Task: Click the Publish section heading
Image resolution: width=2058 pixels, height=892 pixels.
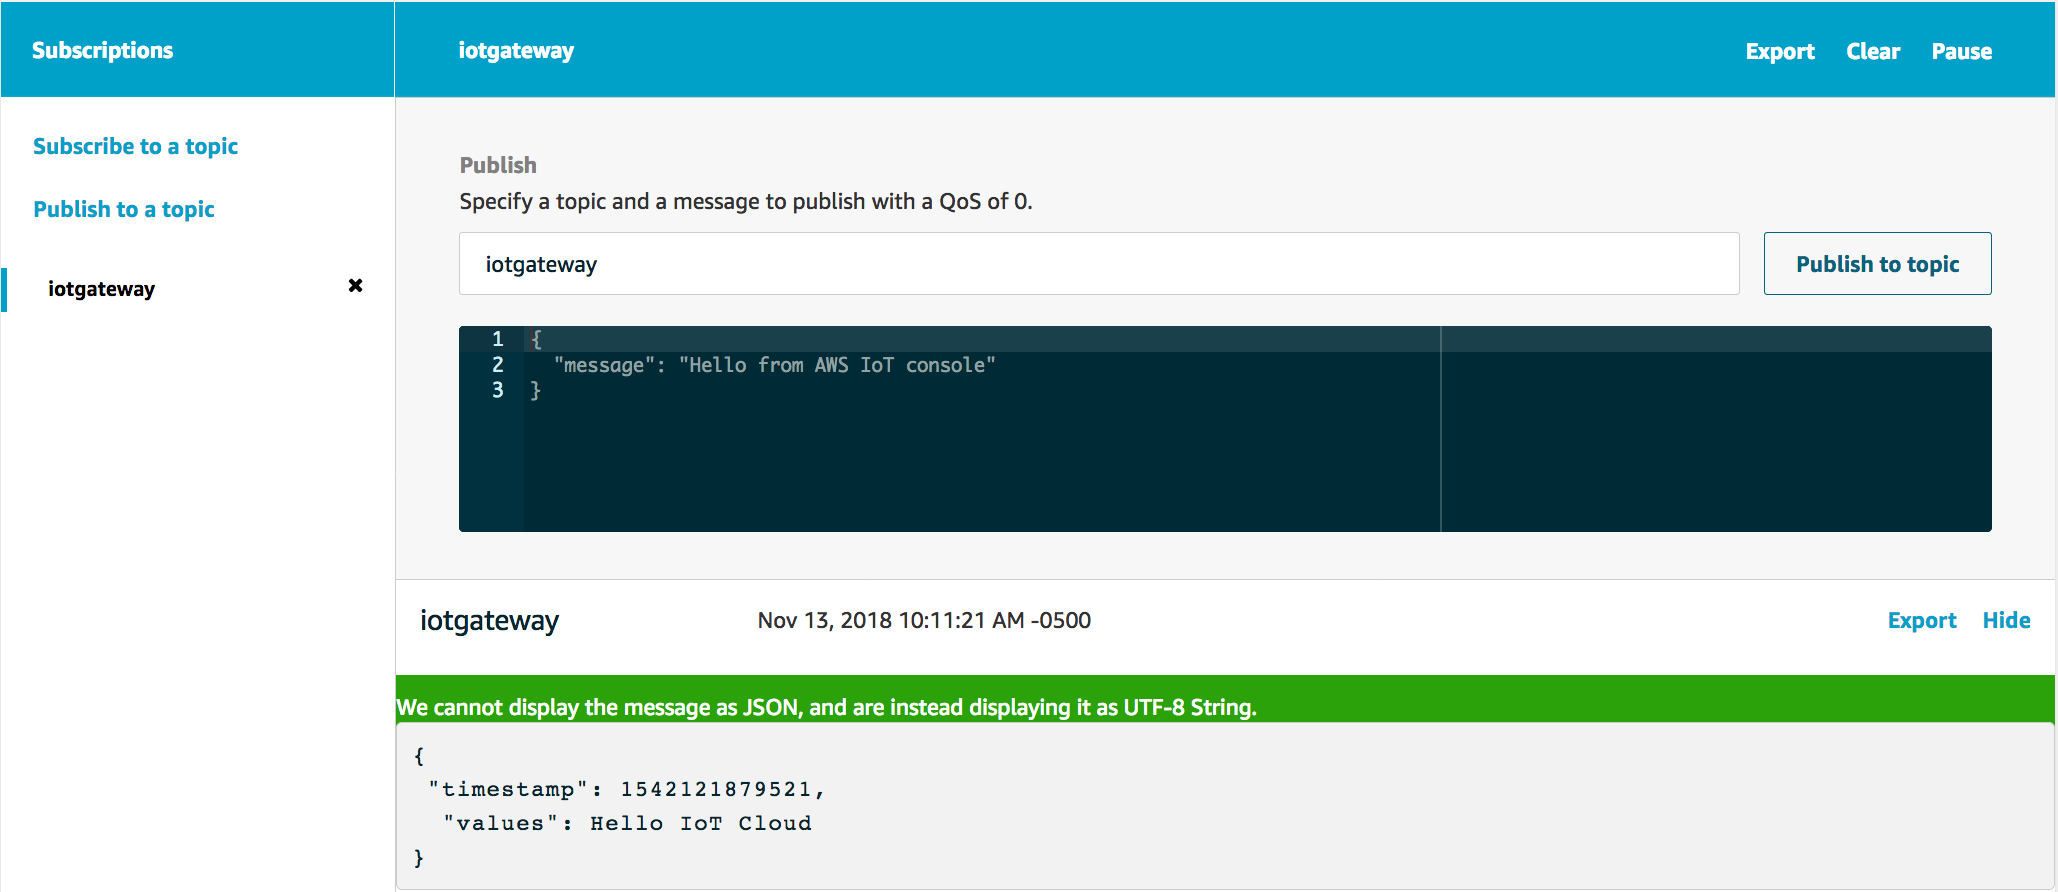Action: pyautogui.click(x=498, y=165)
